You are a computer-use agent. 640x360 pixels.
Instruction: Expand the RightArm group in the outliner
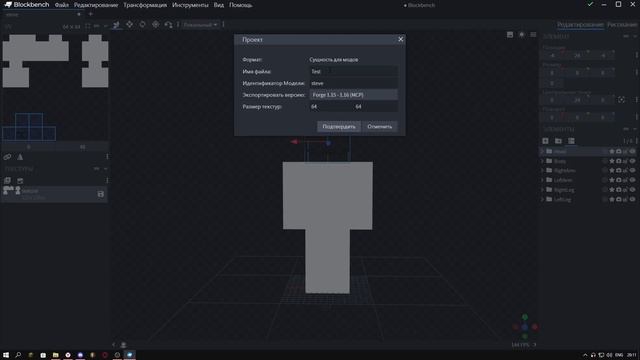pyautogui.click(x=542, y=171)
